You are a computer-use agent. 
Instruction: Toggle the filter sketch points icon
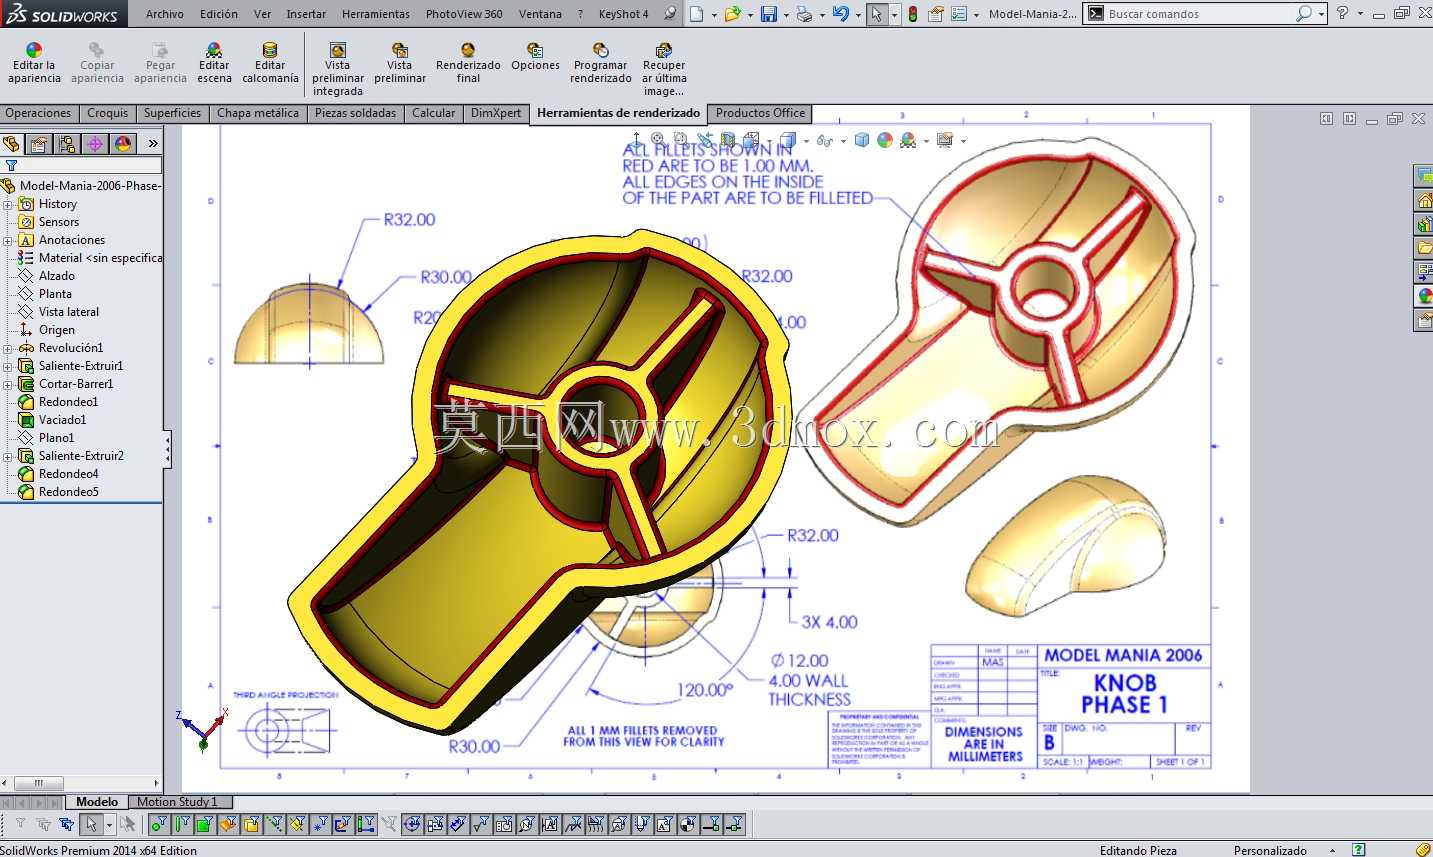[x=320, y=824]
